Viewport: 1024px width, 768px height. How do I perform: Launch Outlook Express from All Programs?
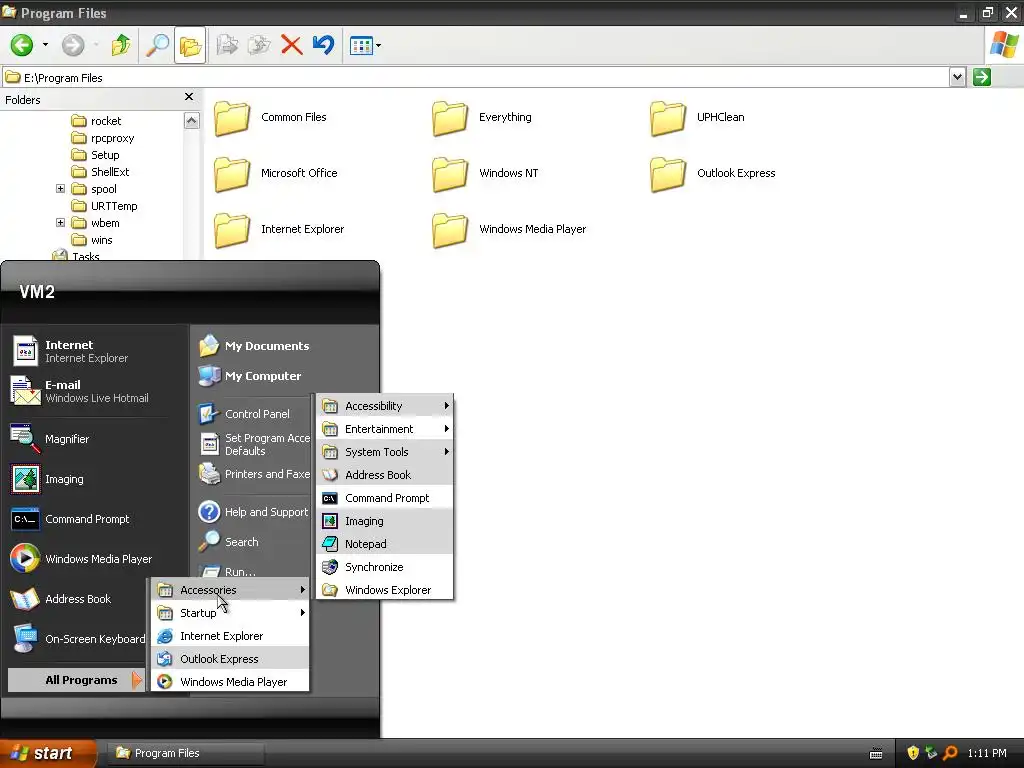(x=231, y=659)
